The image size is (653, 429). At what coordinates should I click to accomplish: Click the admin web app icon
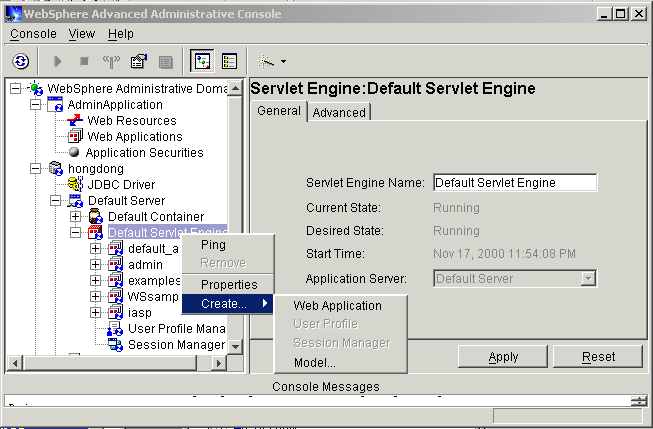click(x=115, y=264)
